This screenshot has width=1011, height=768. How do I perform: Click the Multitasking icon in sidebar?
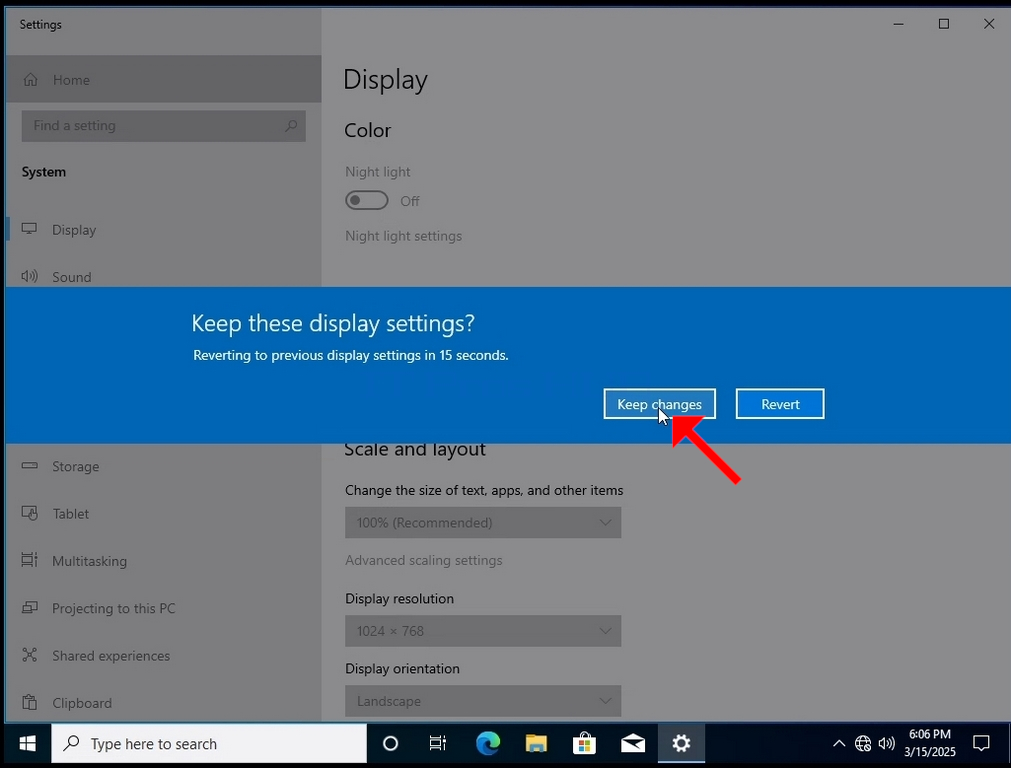(x=29, y=560)
